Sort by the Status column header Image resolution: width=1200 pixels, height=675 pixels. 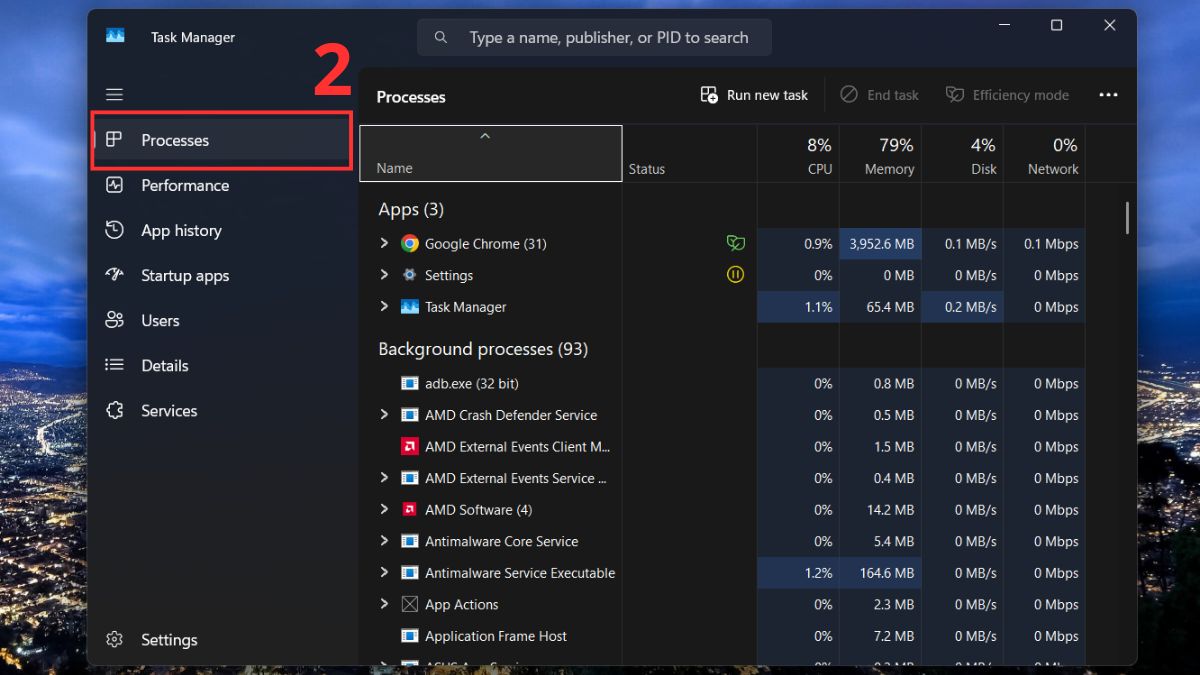689,153
